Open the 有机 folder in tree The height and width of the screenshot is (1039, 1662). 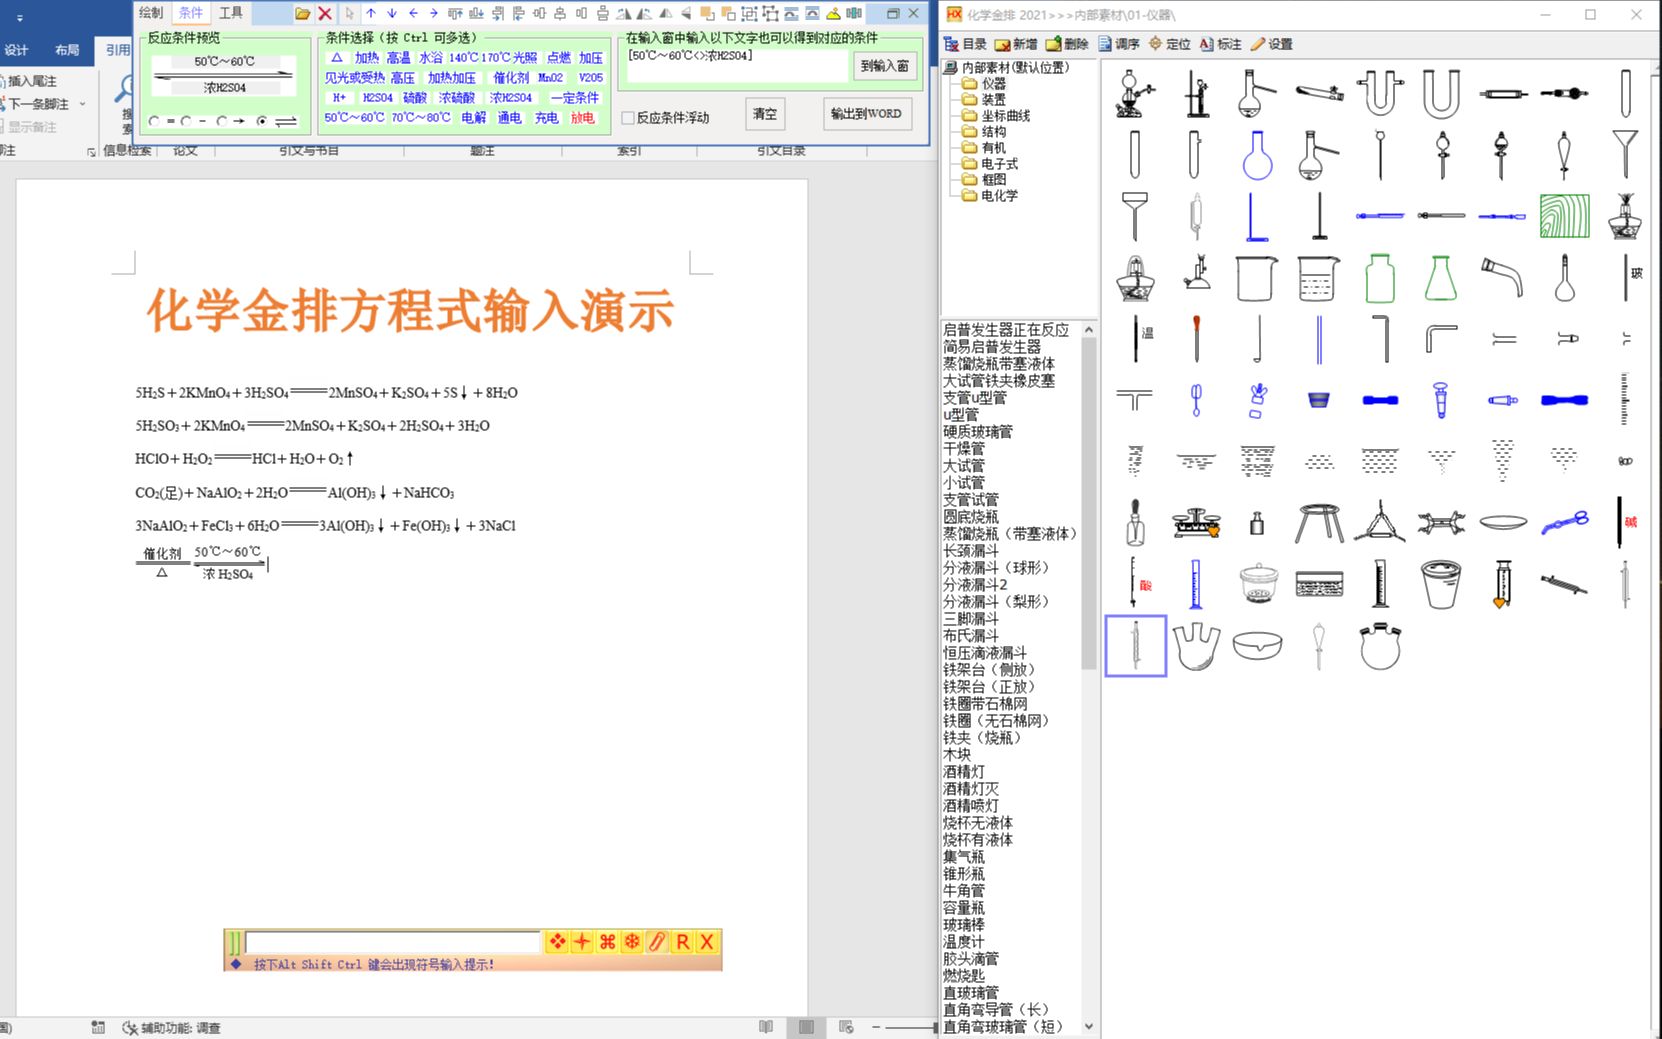click(x=984, y=148)
